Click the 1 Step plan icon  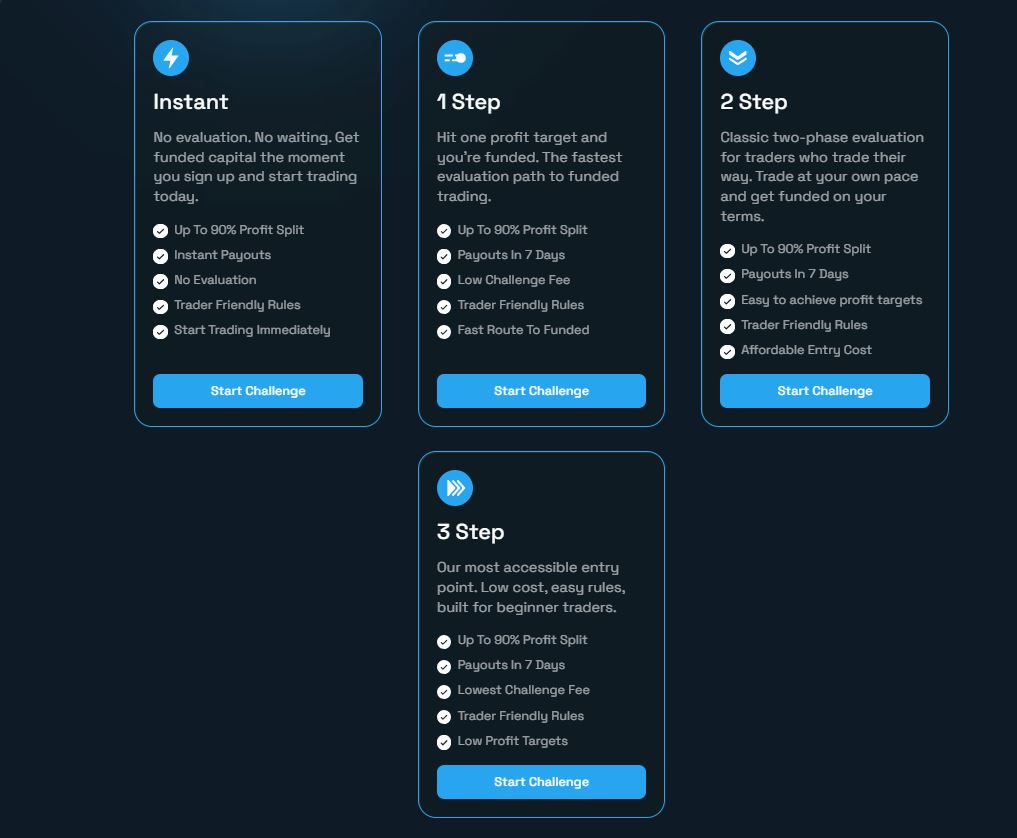[455, 58]
